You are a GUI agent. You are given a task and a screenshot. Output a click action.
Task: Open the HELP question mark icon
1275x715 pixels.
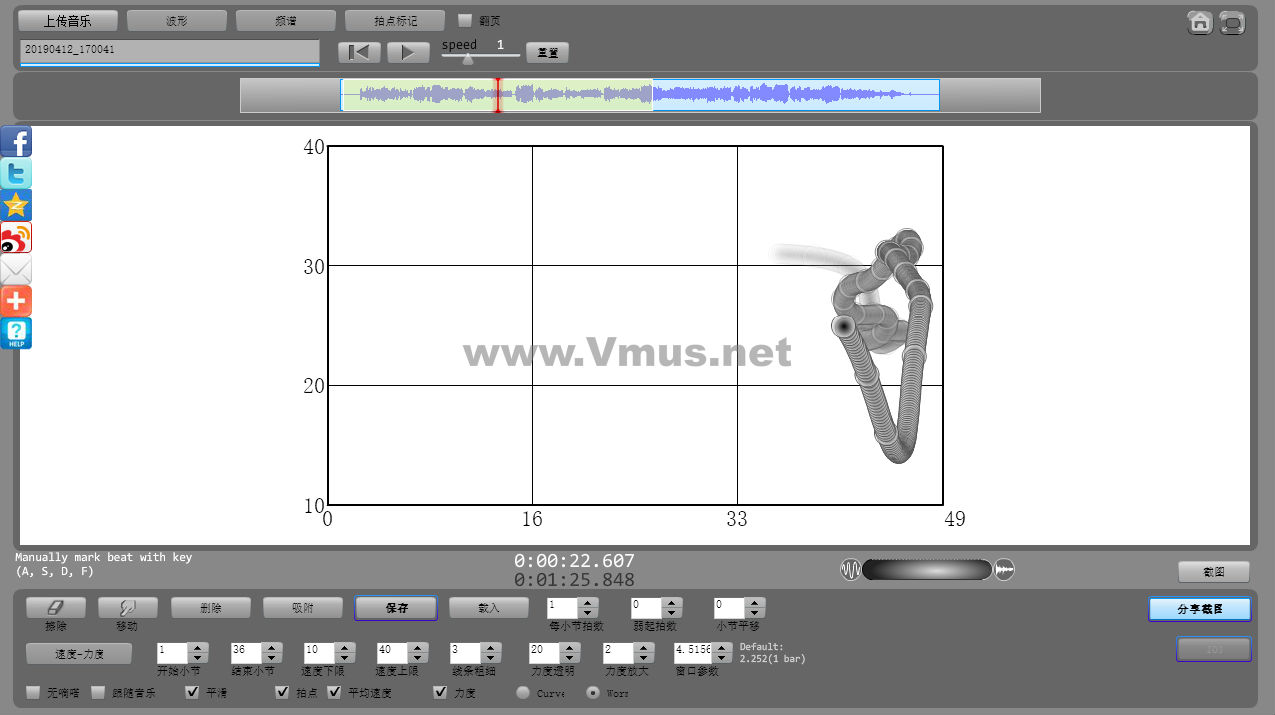16,334
